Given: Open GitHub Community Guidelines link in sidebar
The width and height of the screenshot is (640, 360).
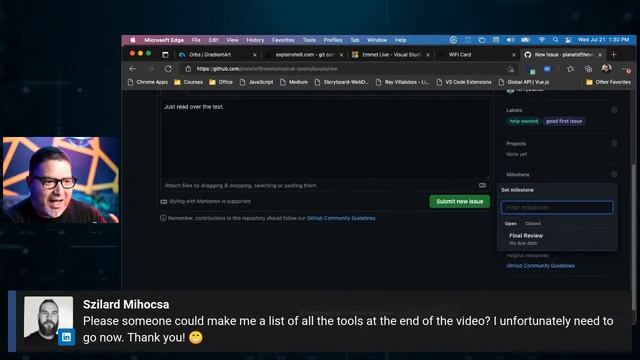Looking at the screenshot, I should click(x=540, y=266).
